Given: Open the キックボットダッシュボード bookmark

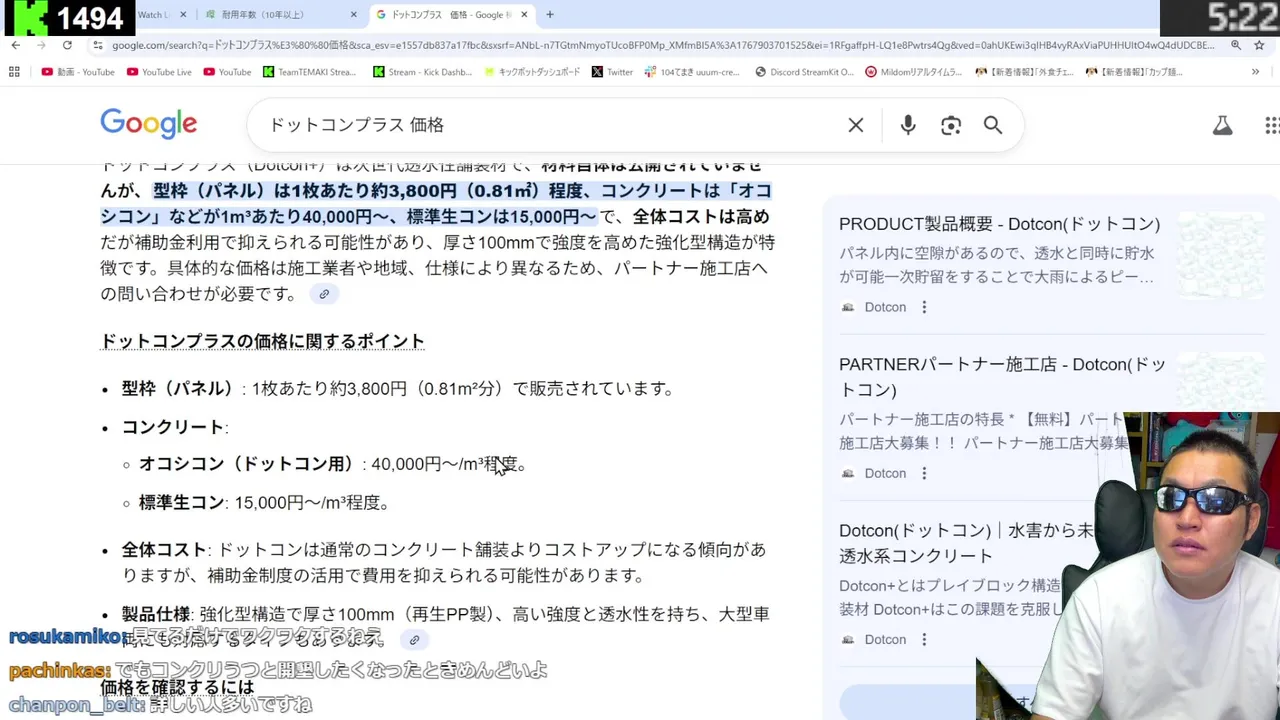Looking at the screenshot, I should 532,72.
